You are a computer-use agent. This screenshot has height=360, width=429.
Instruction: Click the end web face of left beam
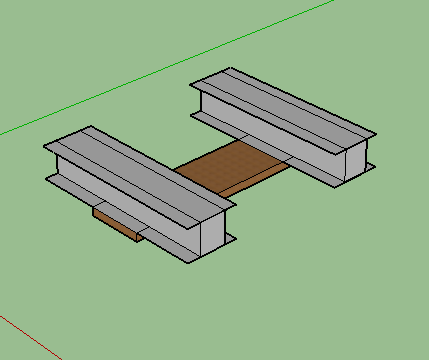(x=213, y=233)
